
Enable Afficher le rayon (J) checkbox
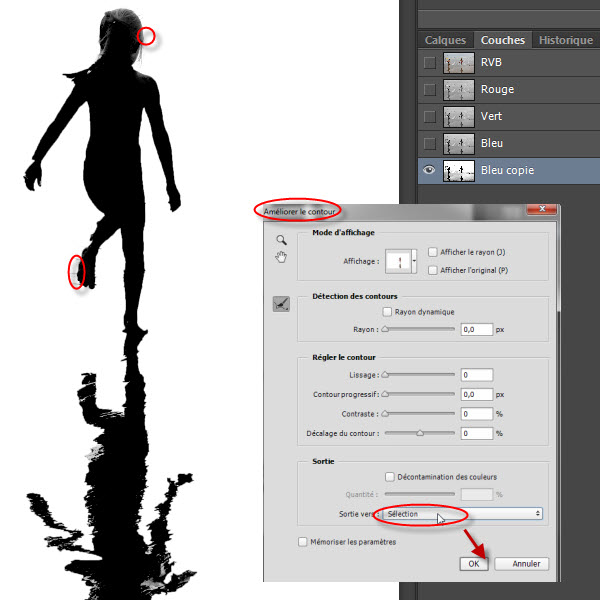(x=432, y=252)
